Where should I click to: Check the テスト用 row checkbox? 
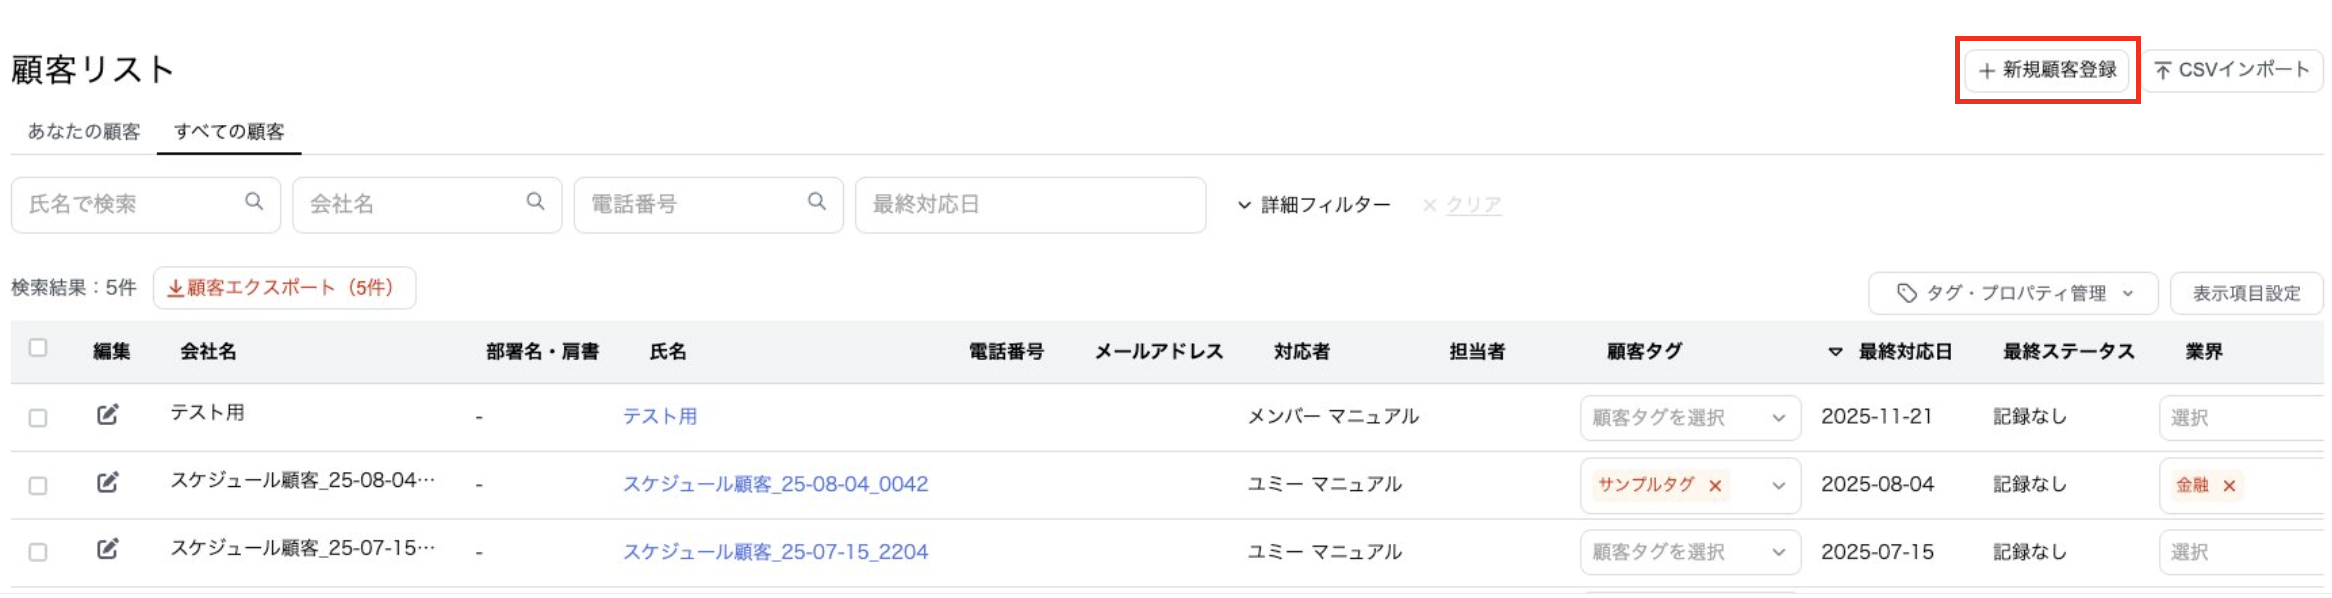38,418
